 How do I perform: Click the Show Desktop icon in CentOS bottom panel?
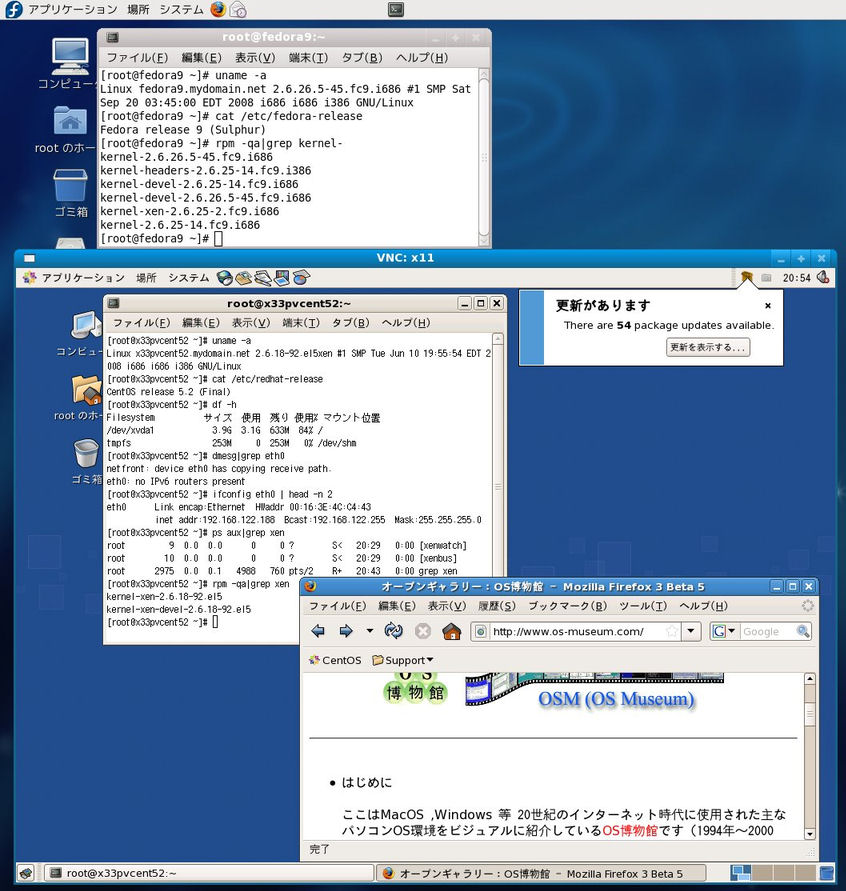(x=26, y=872)
